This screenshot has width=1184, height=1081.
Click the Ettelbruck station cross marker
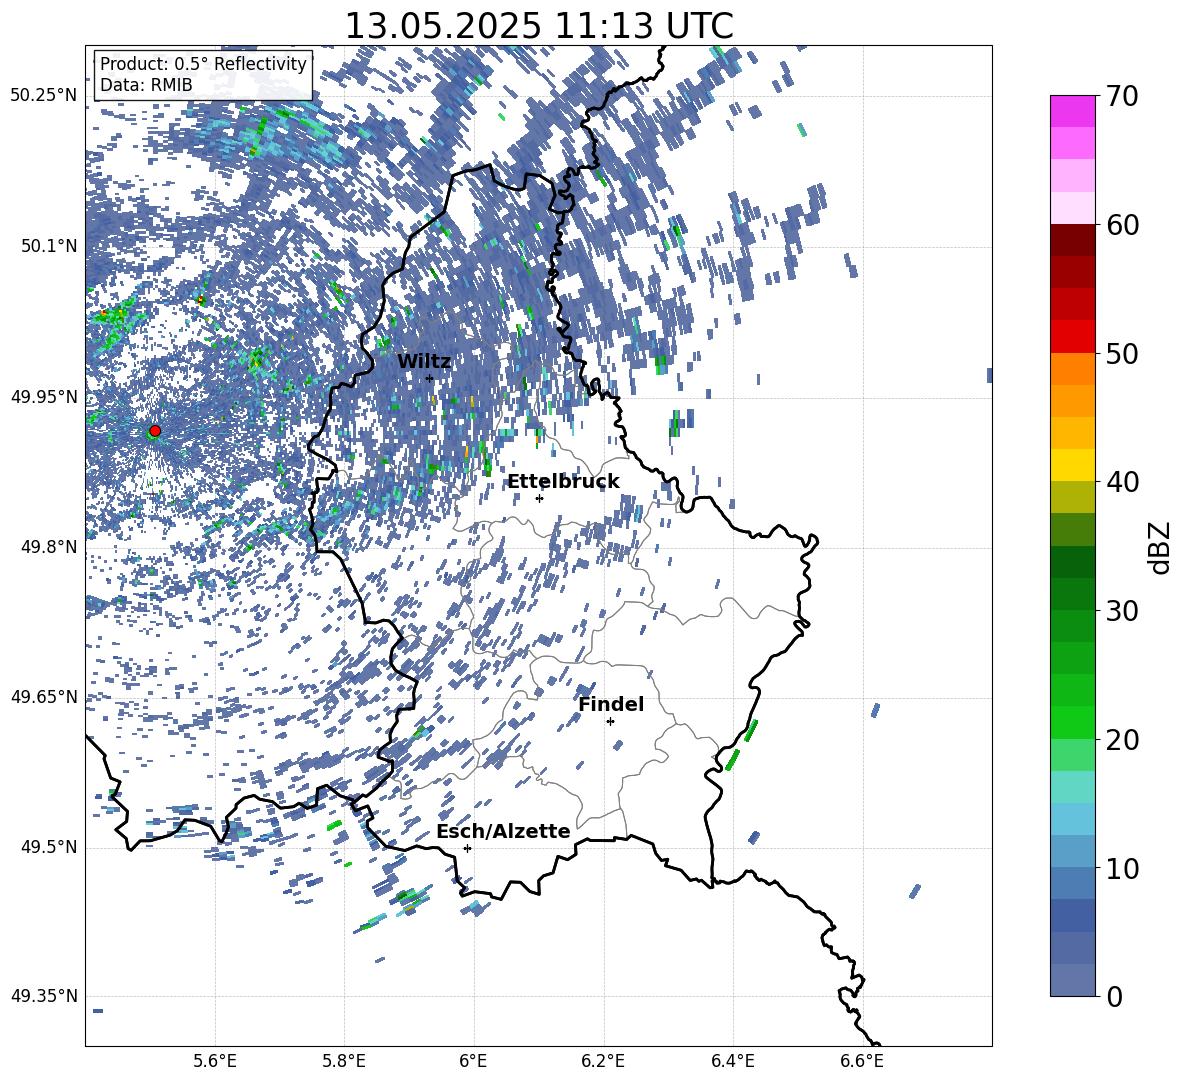point(539,498)
